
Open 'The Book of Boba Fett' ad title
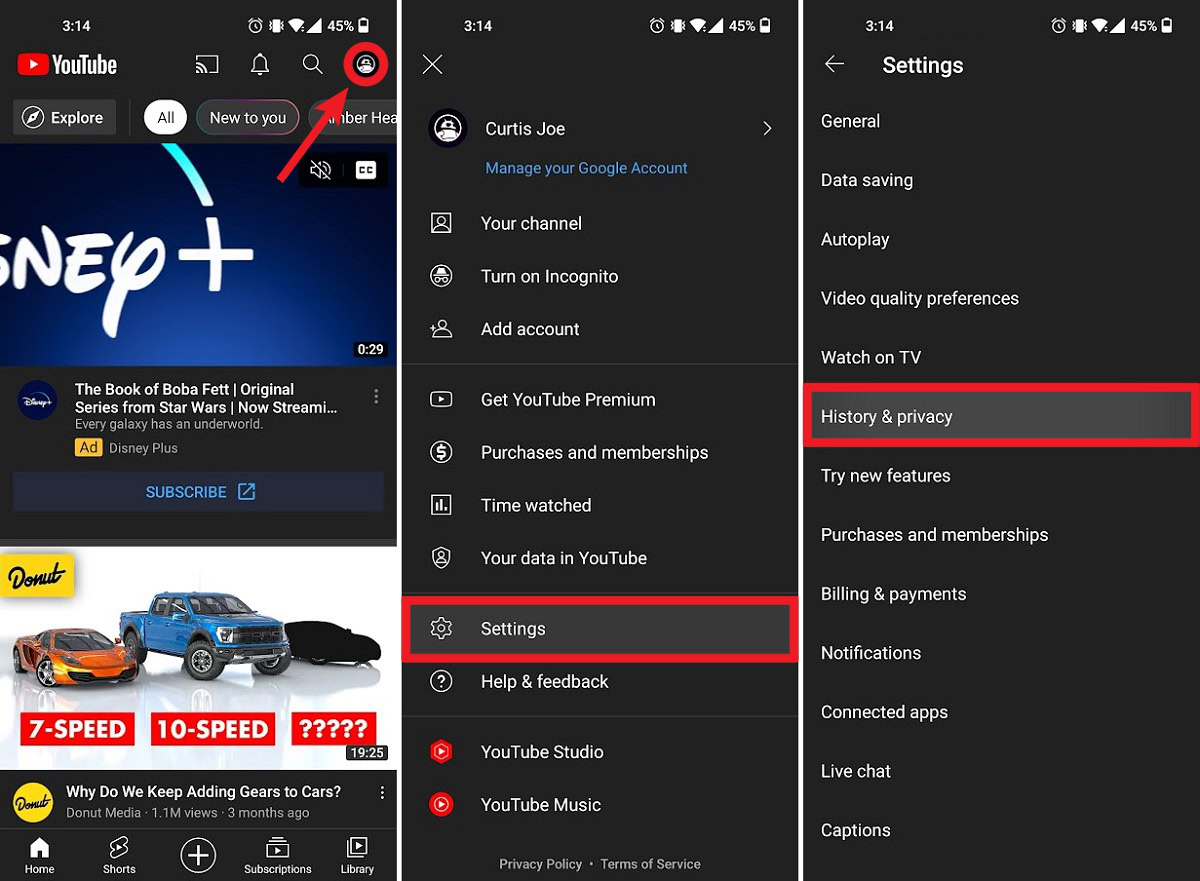206,398
